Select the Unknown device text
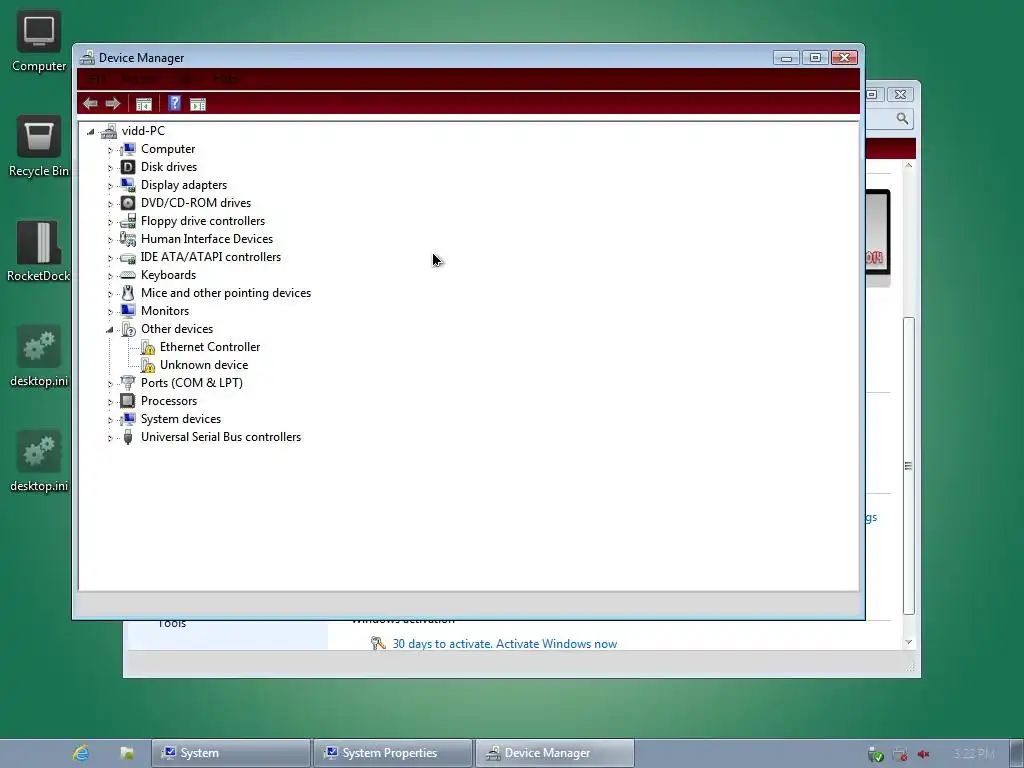 point(204,365)
